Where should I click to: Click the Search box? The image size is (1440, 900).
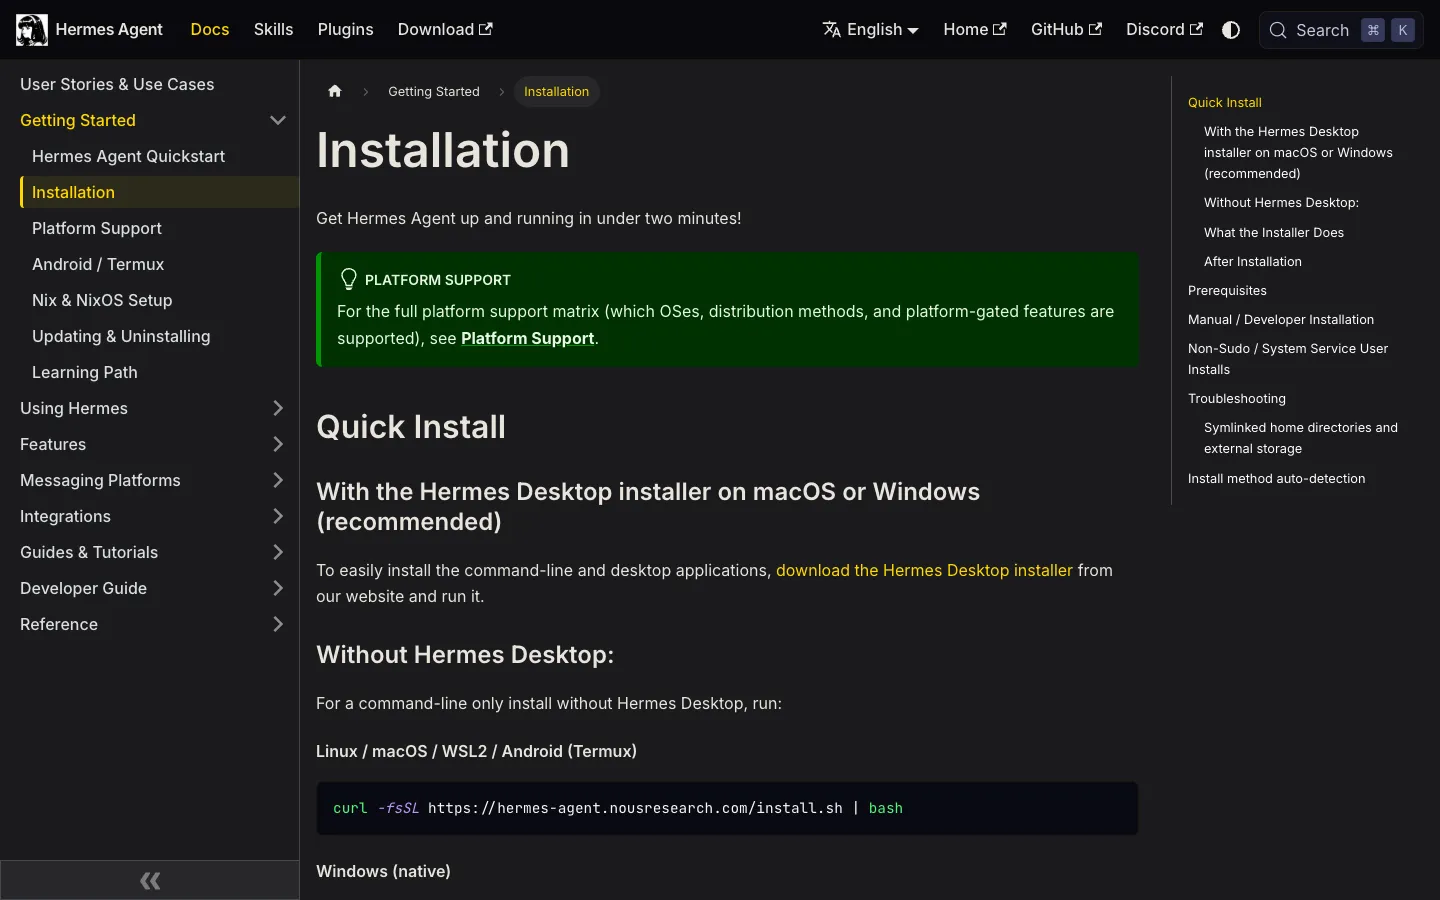click(1341, 30)
